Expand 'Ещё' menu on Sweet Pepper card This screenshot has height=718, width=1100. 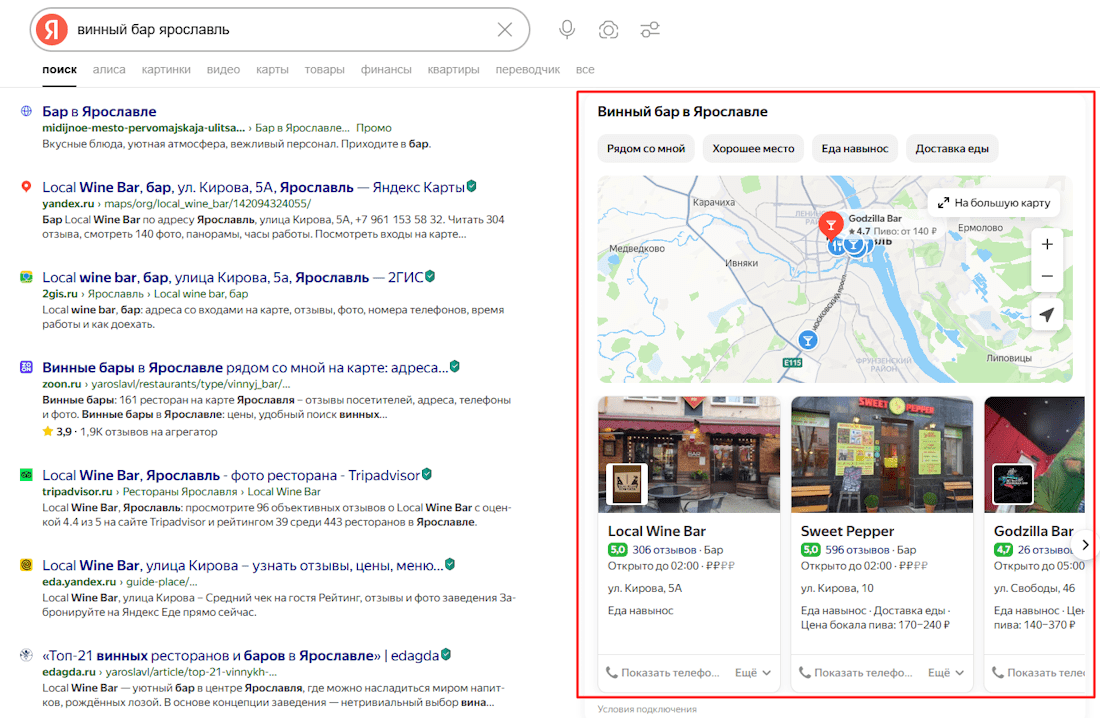point(945,673)
